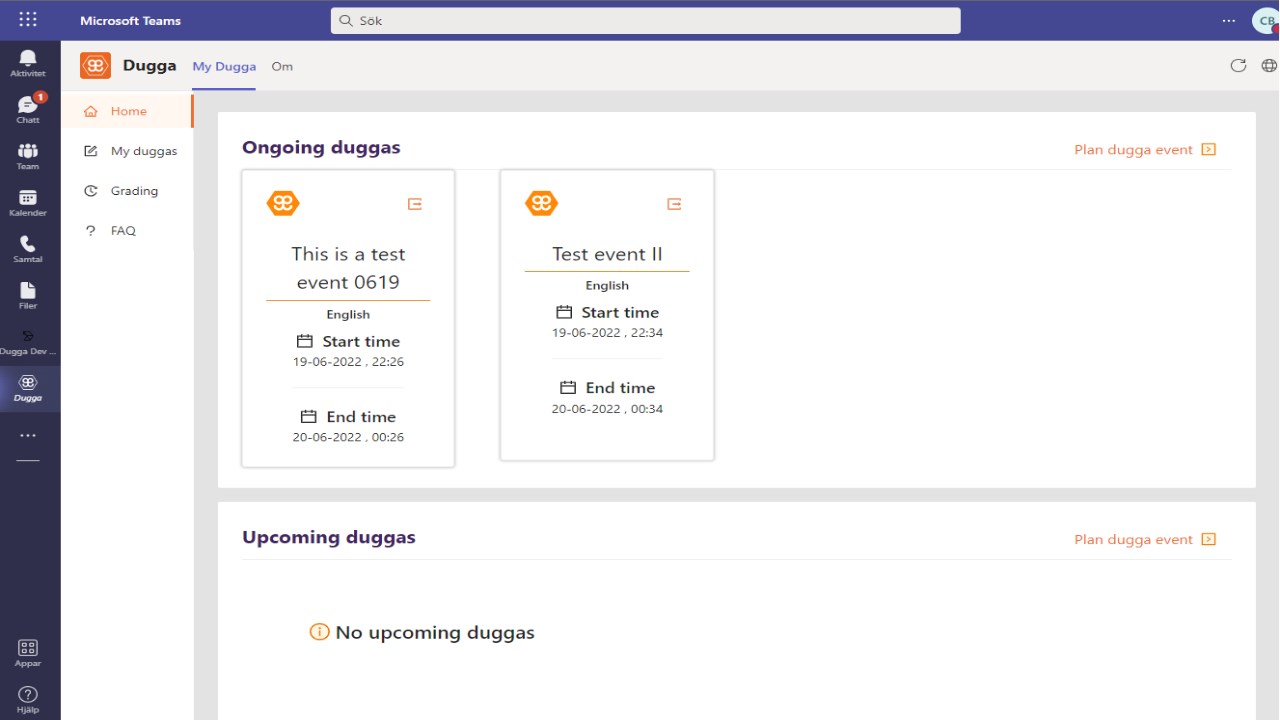Image resolution: width=1280 pixels, height=720 pixels.
Task: Open Chatt in the Teams sidebar
Action: pyautogui.click(x=28, y=109)
